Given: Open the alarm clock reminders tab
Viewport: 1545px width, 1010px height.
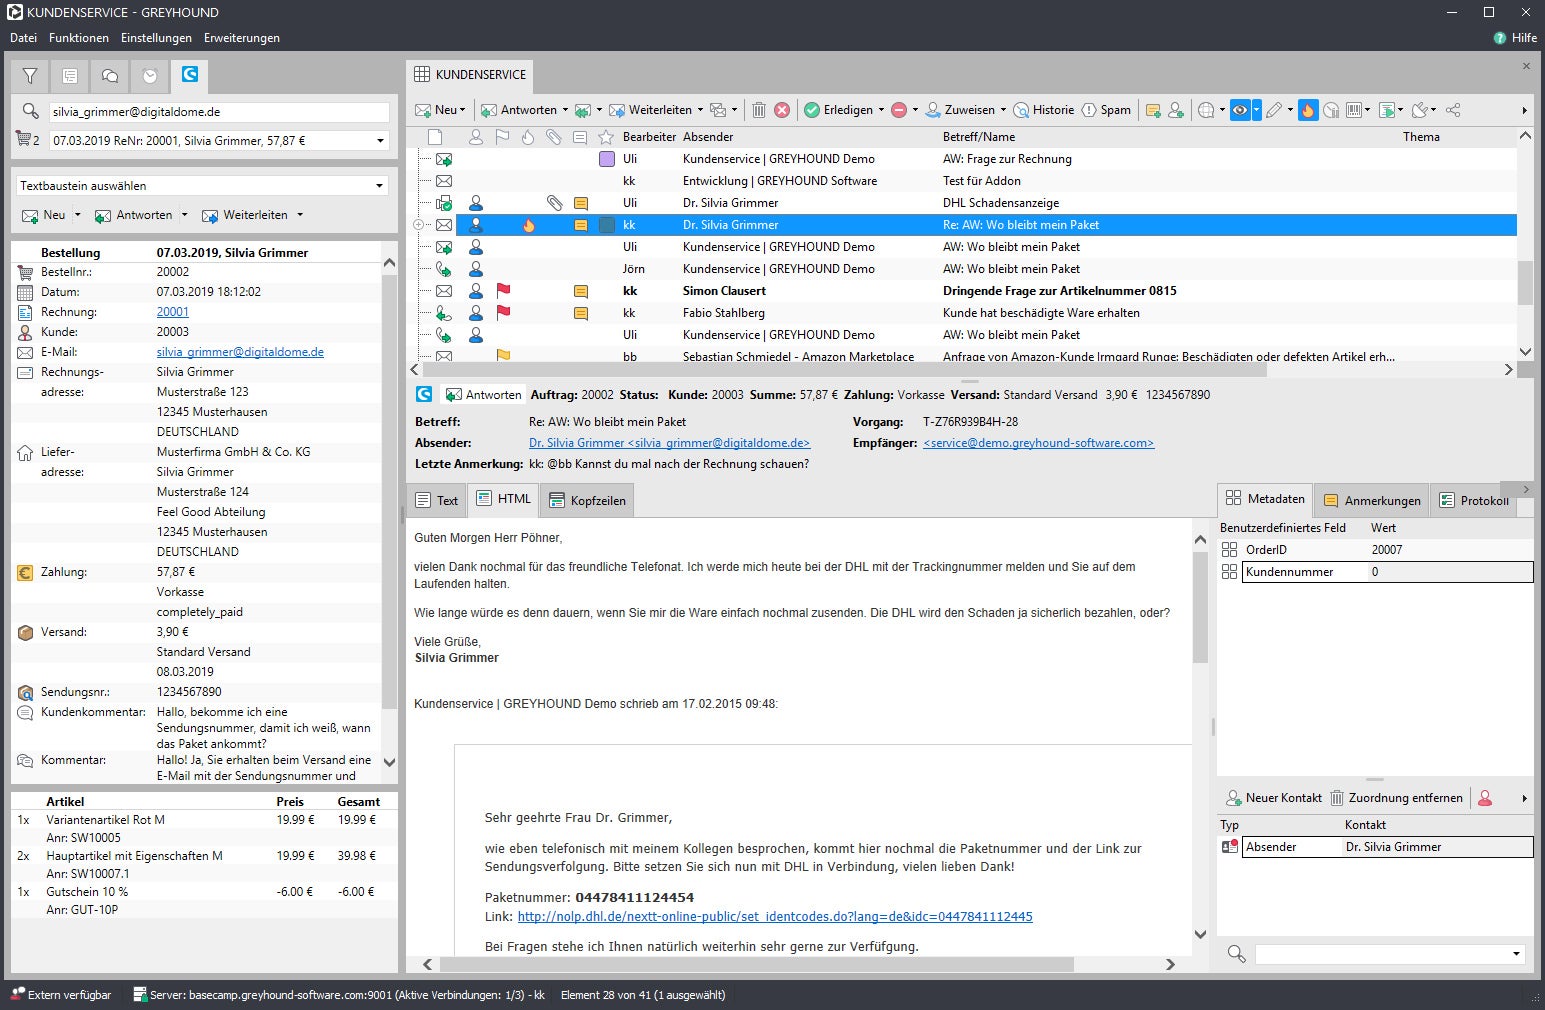Looking at the screenshot, I should pos(150,75).
